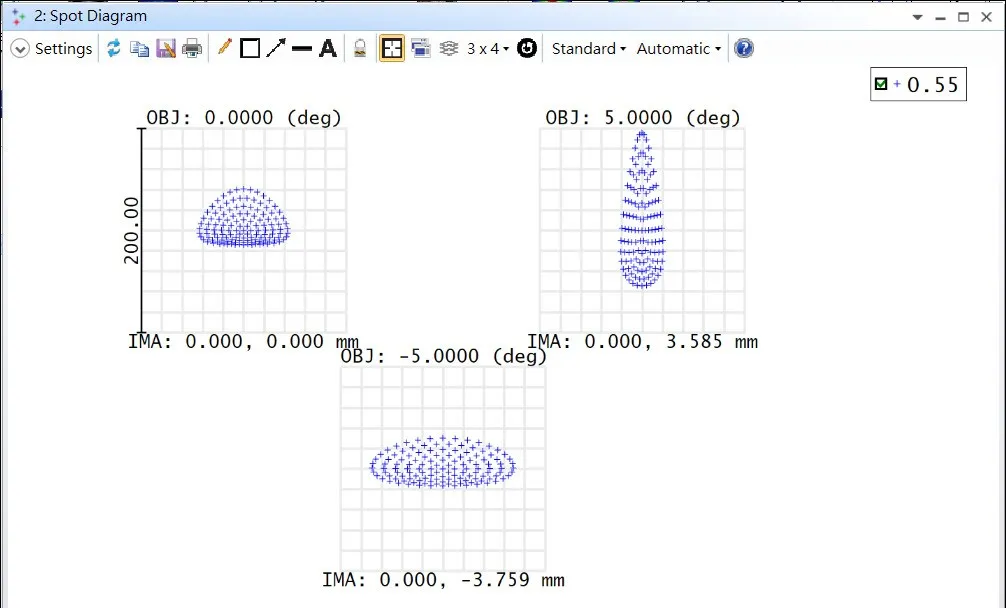1006x608 pixels.
Task: Open the Automatic dropdown menu
Action: pyautogui.click(x=678, y=48)
